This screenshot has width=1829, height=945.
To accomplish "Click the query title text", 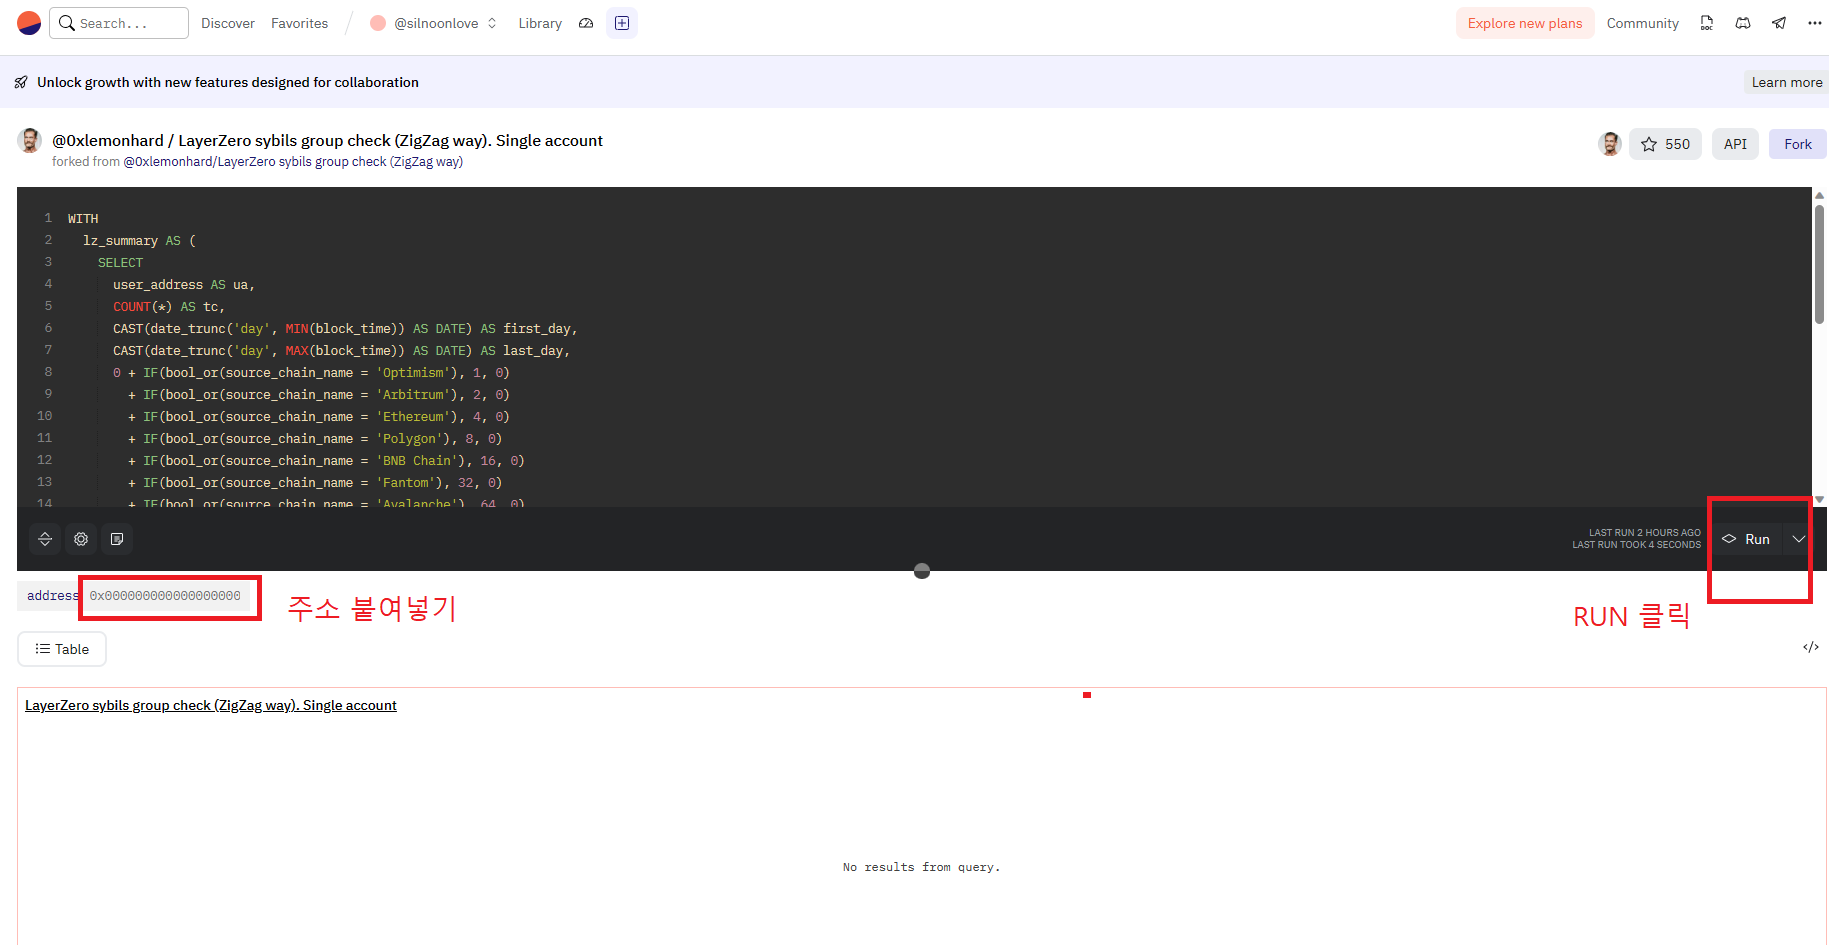I will (327, 141).
